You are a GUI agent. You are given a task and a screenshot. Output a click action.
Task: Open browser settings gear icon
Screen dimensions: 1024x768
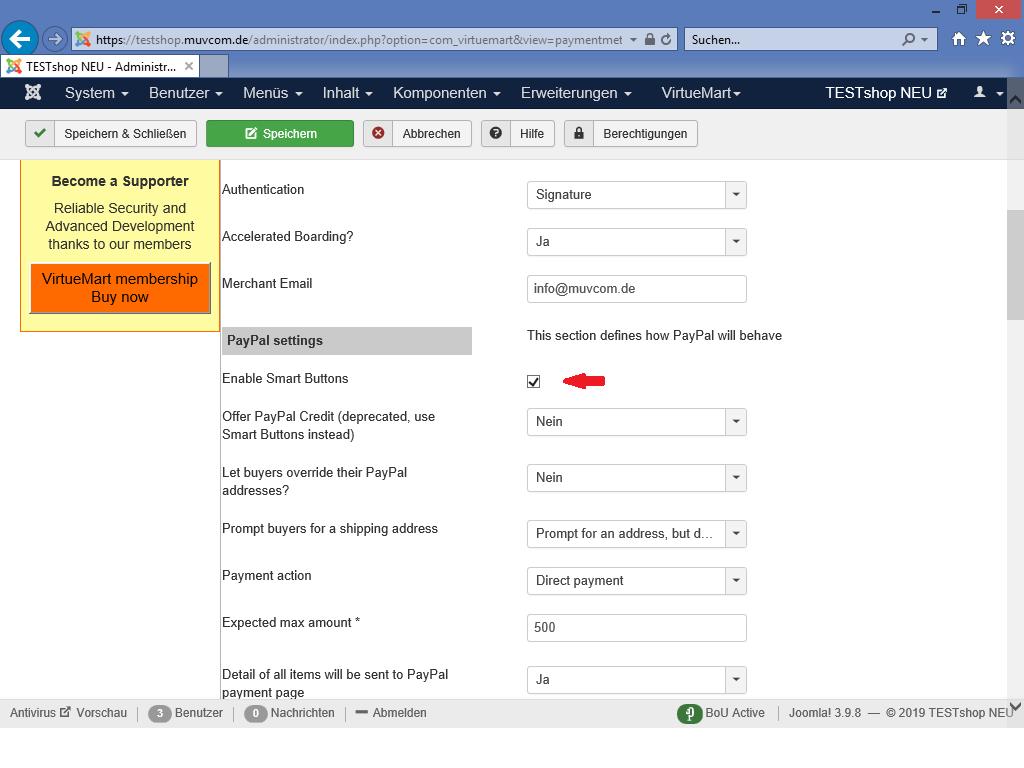coord(1007,39)
